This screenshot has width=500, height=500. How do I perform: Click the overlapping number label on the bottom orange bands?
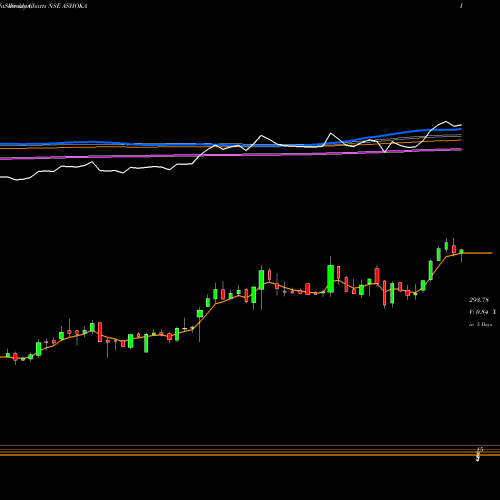[479, 454]
